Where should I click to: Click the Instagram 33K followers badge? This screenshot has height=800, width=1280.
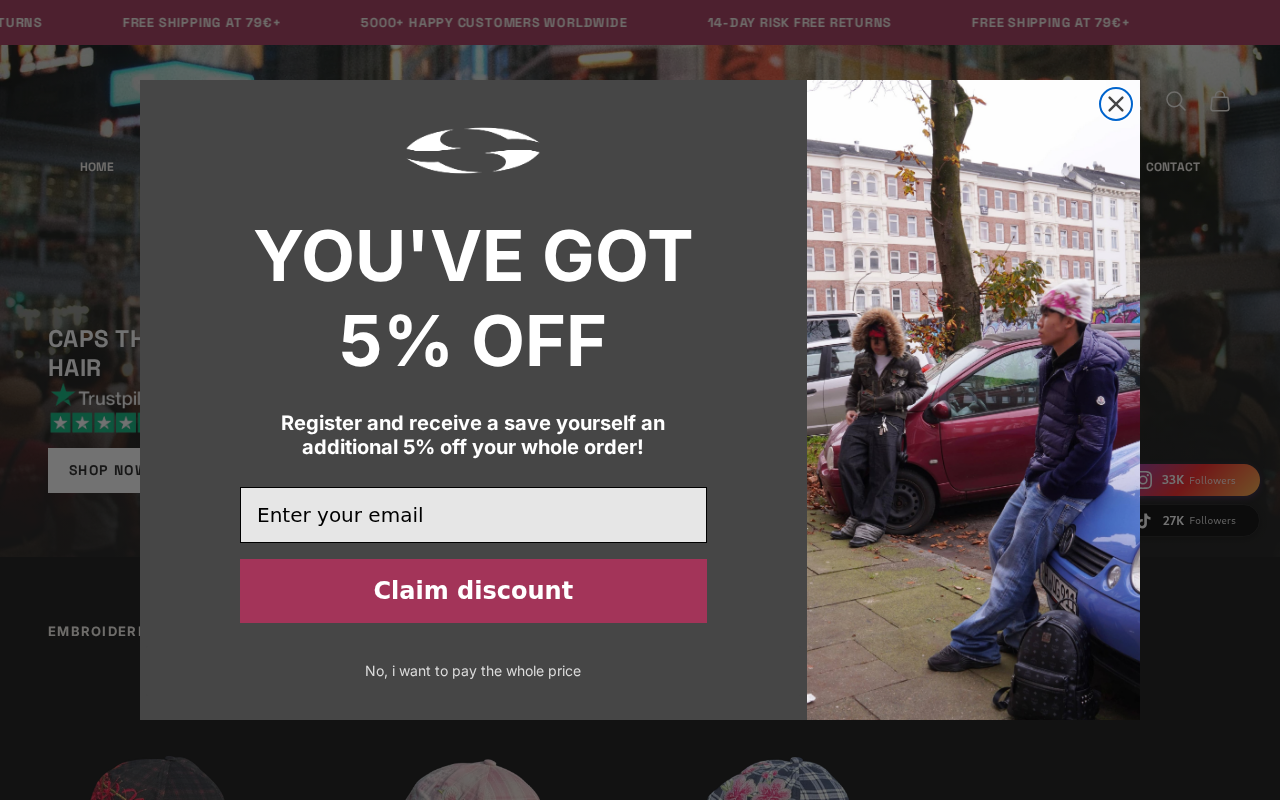[1197, 480]
